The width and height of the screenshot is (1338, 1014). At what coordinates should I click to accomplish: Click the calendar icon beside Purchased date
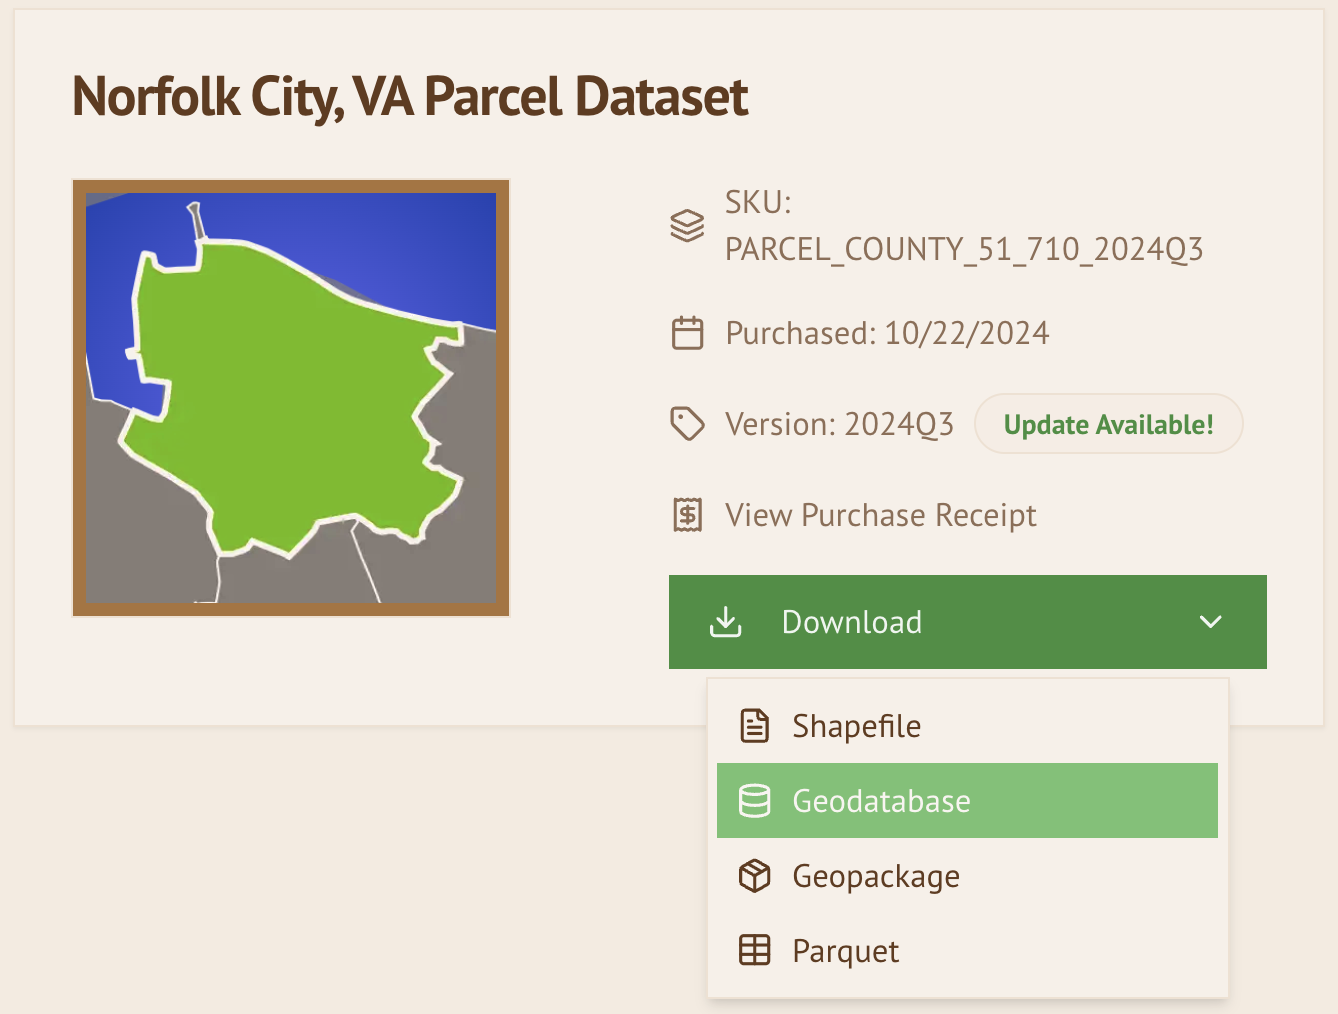pyautogui.click(x=687, y=333)
